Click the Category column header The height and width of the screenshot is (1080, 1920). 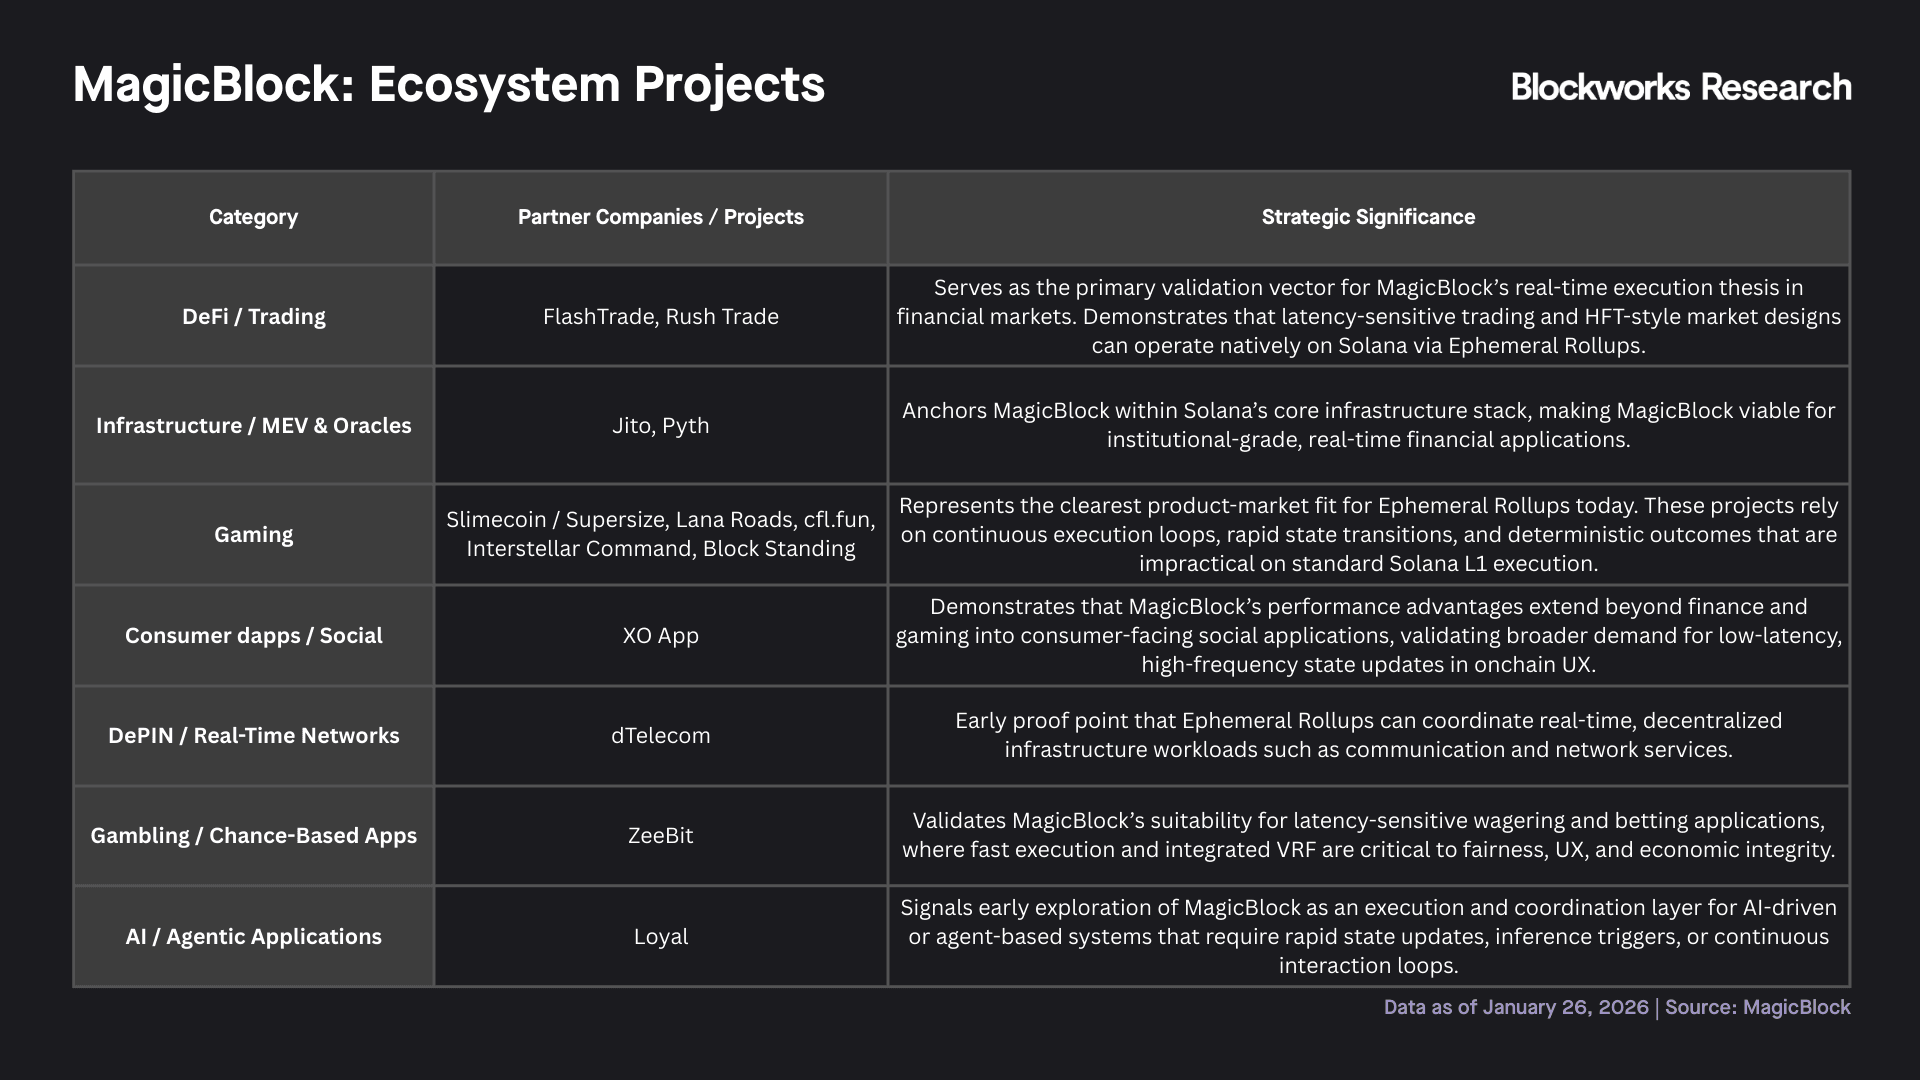(x=254, y=217)
